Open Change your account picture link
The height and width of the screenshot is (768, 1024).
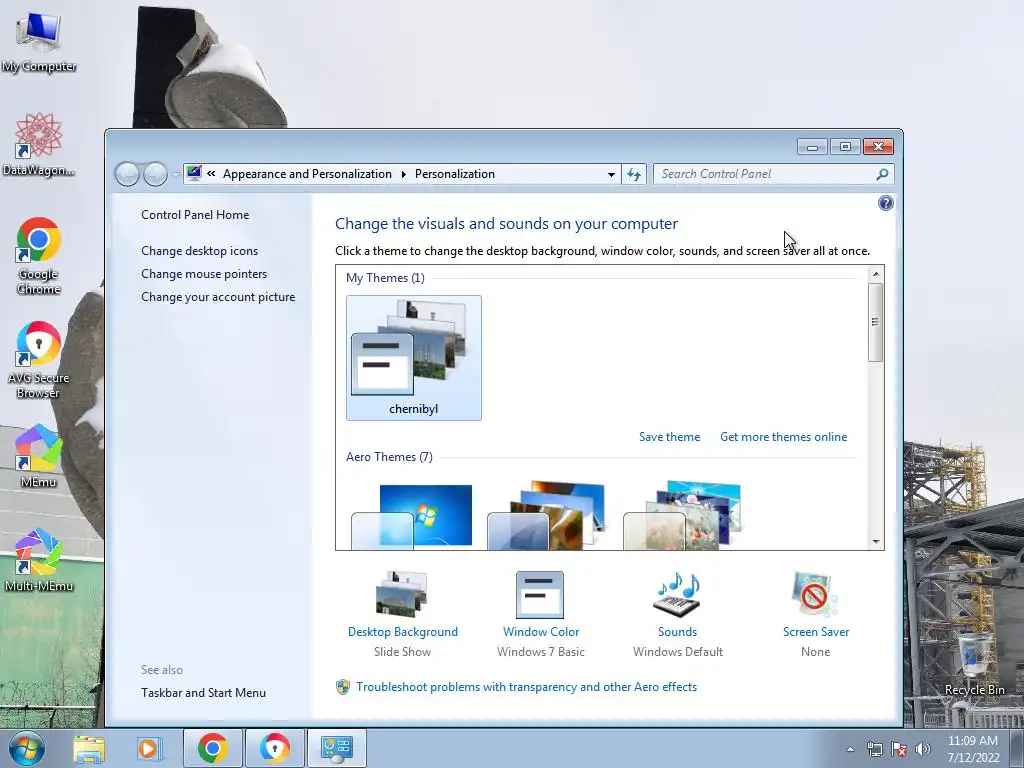pyautogui.click(x=218, y=296)
